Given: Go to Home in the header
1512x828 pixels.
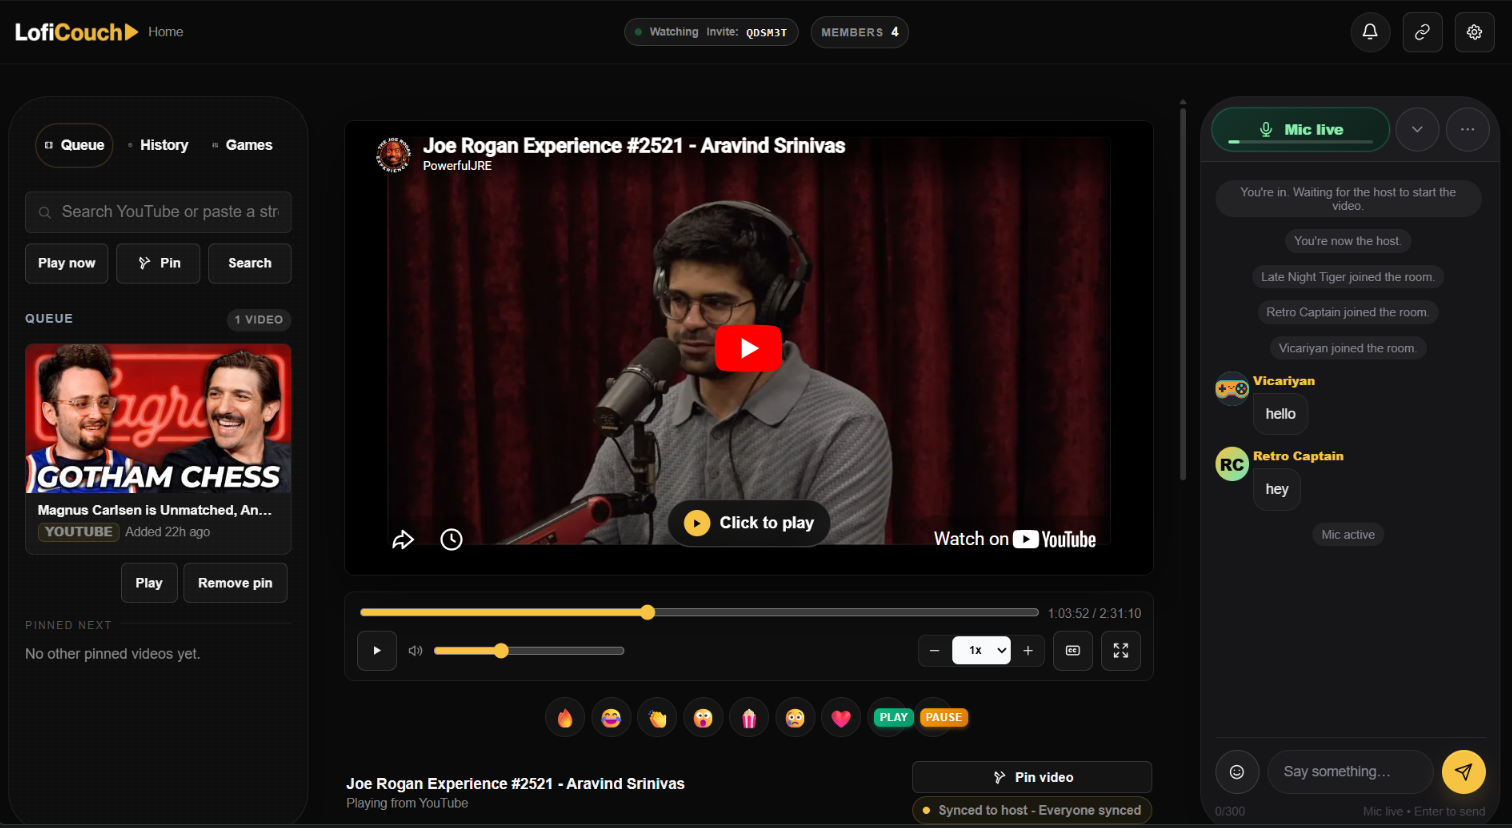Looking at the screenshot, I should [166, 32].
